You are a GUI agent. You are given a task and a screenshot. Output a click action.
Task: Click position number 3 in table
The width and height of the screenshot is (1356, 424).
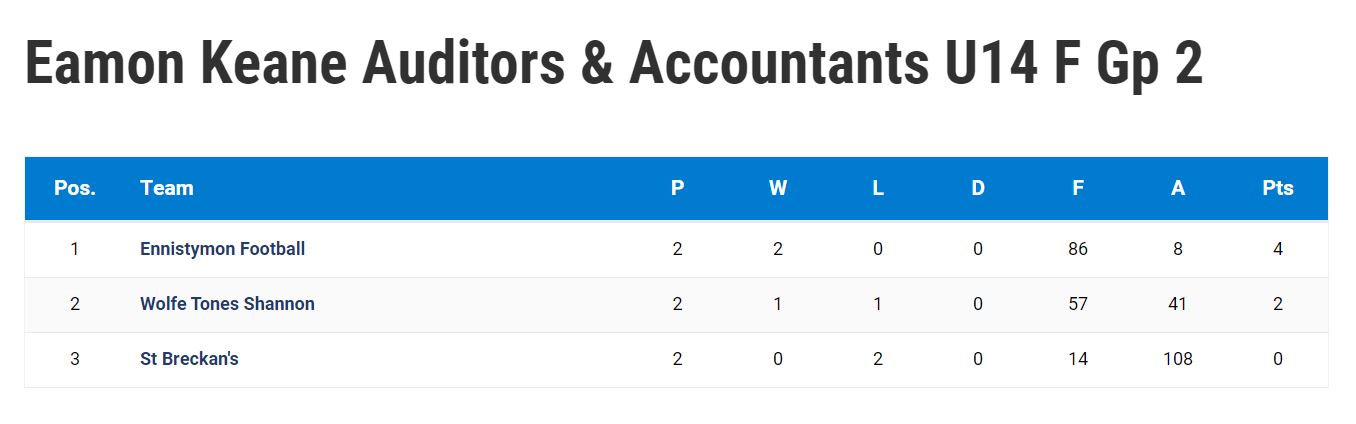click(x=75, y=359)
